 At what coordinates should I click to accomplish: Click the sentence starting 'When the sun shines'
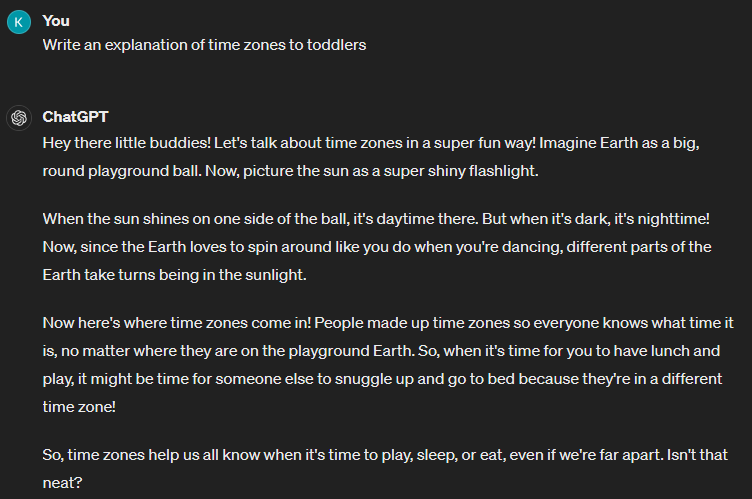coord(260,219)
